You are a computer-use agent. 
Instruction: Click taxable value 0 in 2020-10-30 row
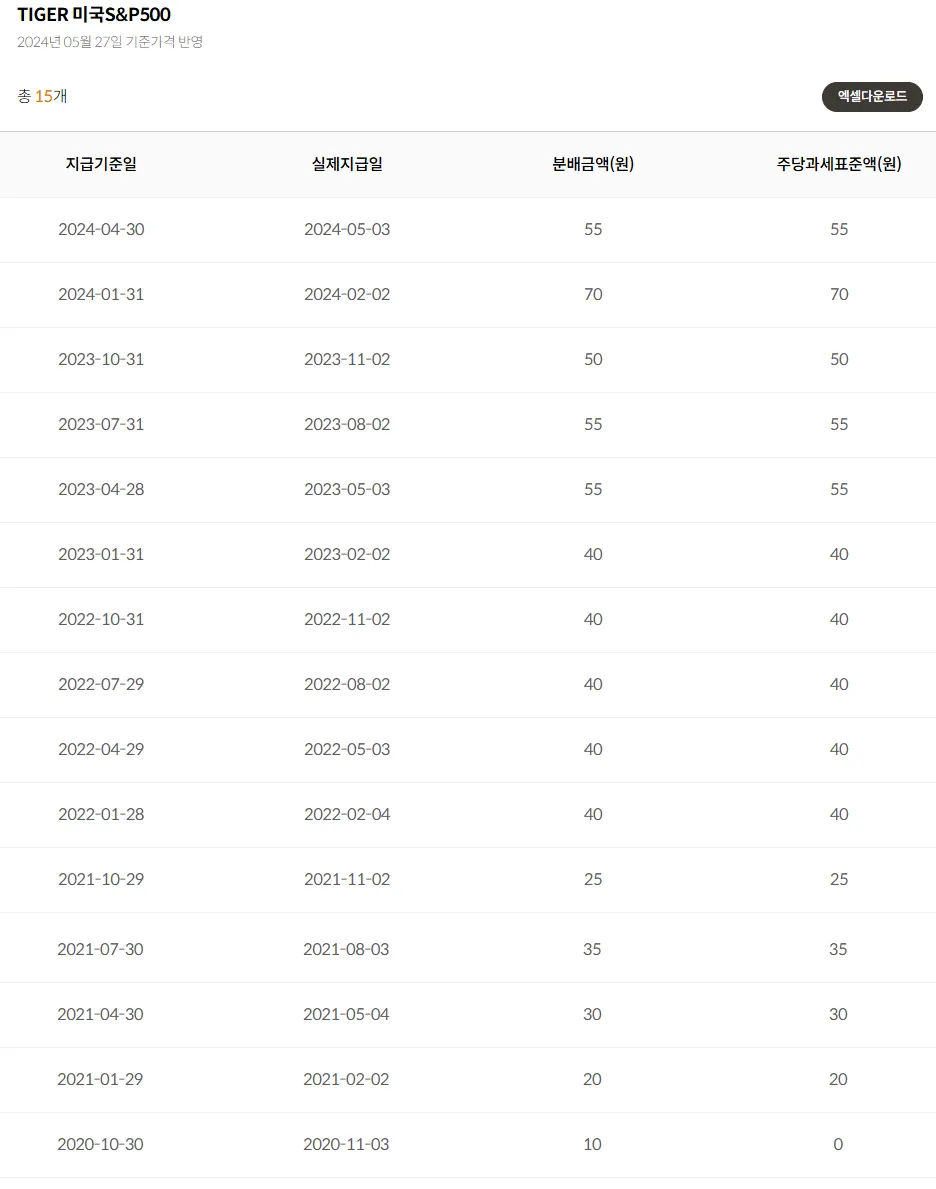coord(838,1144)
